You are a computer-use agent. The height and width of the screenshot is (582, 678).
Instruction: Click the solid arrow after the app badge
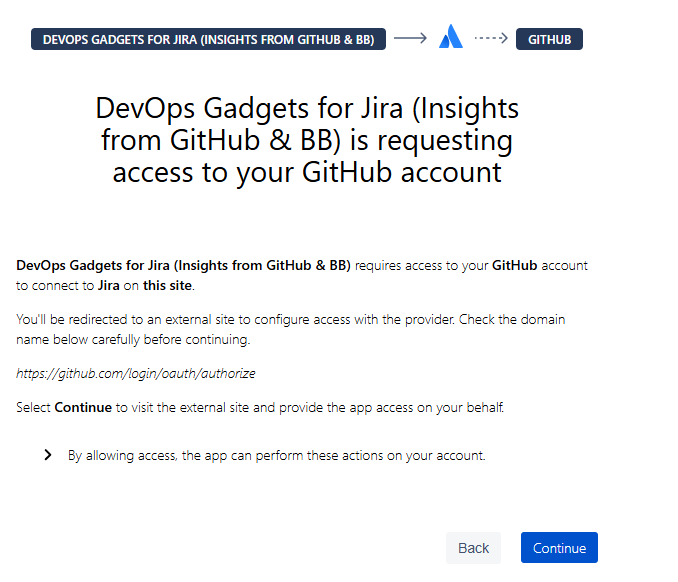point(410,38)
